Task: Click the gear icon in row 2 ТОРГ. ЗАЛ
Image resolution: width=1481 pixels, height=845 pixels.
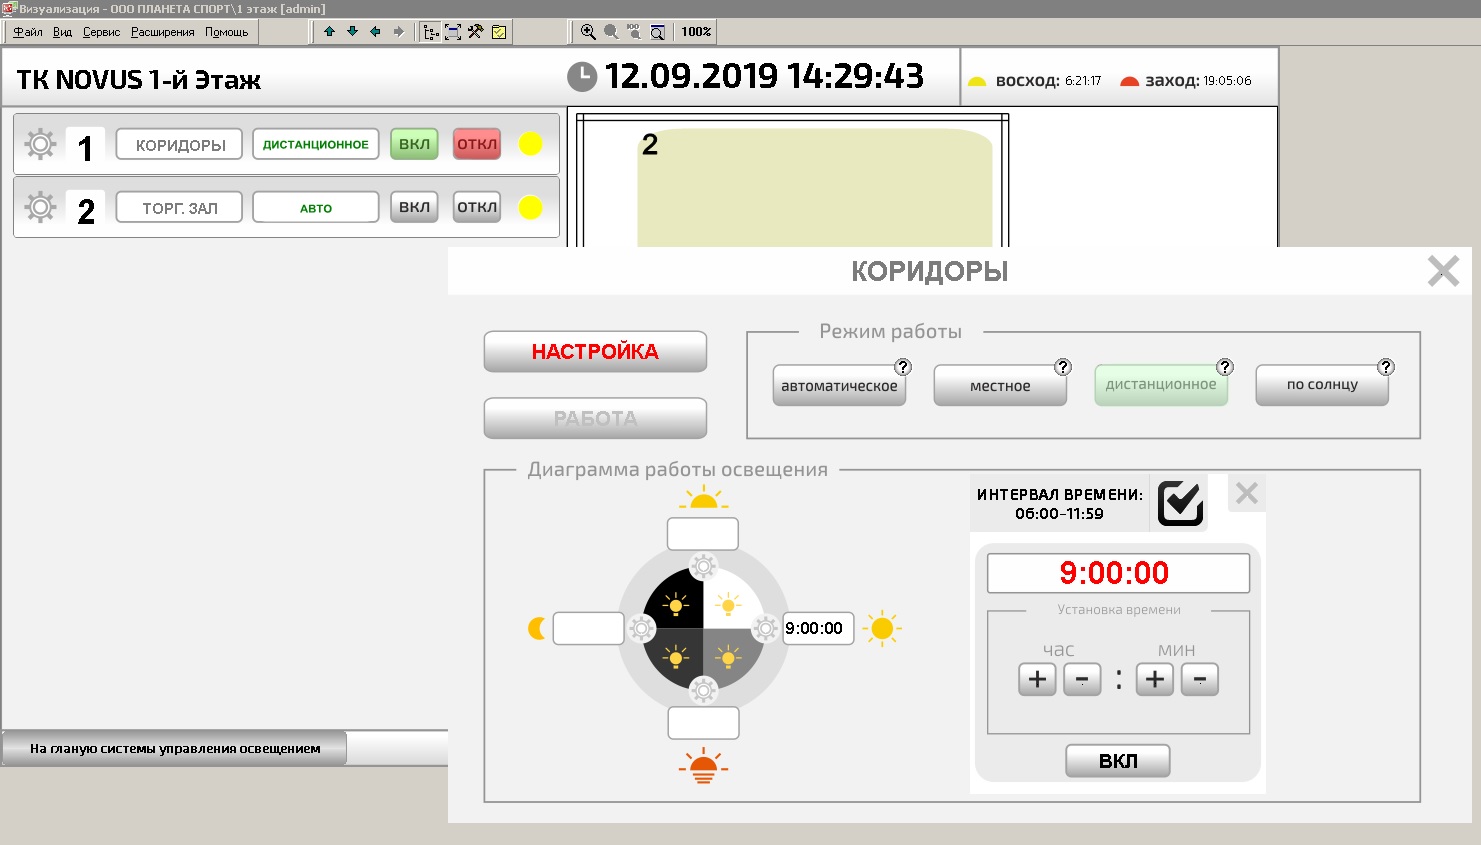Action: point(40,207)
